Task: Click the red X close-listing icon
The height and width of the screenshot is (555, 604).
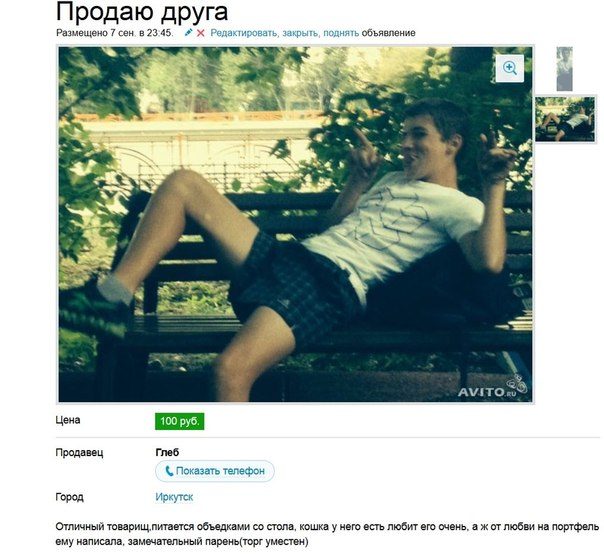Action: tap(200, 33)
